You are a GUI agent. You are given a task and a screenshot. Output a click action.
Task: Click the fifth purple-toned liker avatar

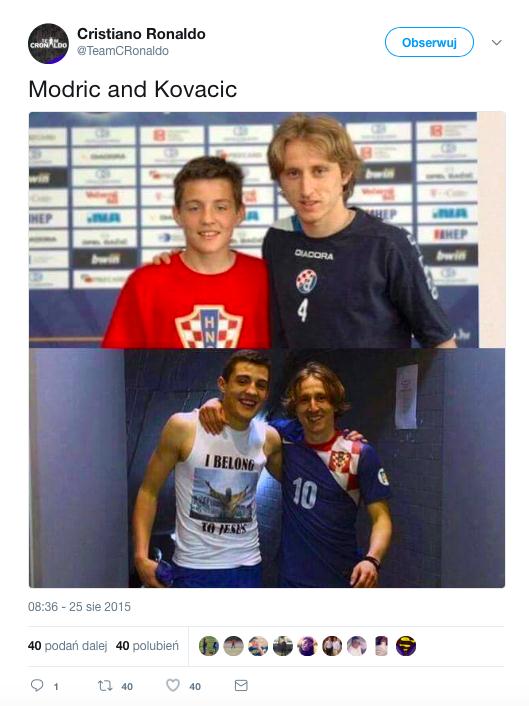307,646
